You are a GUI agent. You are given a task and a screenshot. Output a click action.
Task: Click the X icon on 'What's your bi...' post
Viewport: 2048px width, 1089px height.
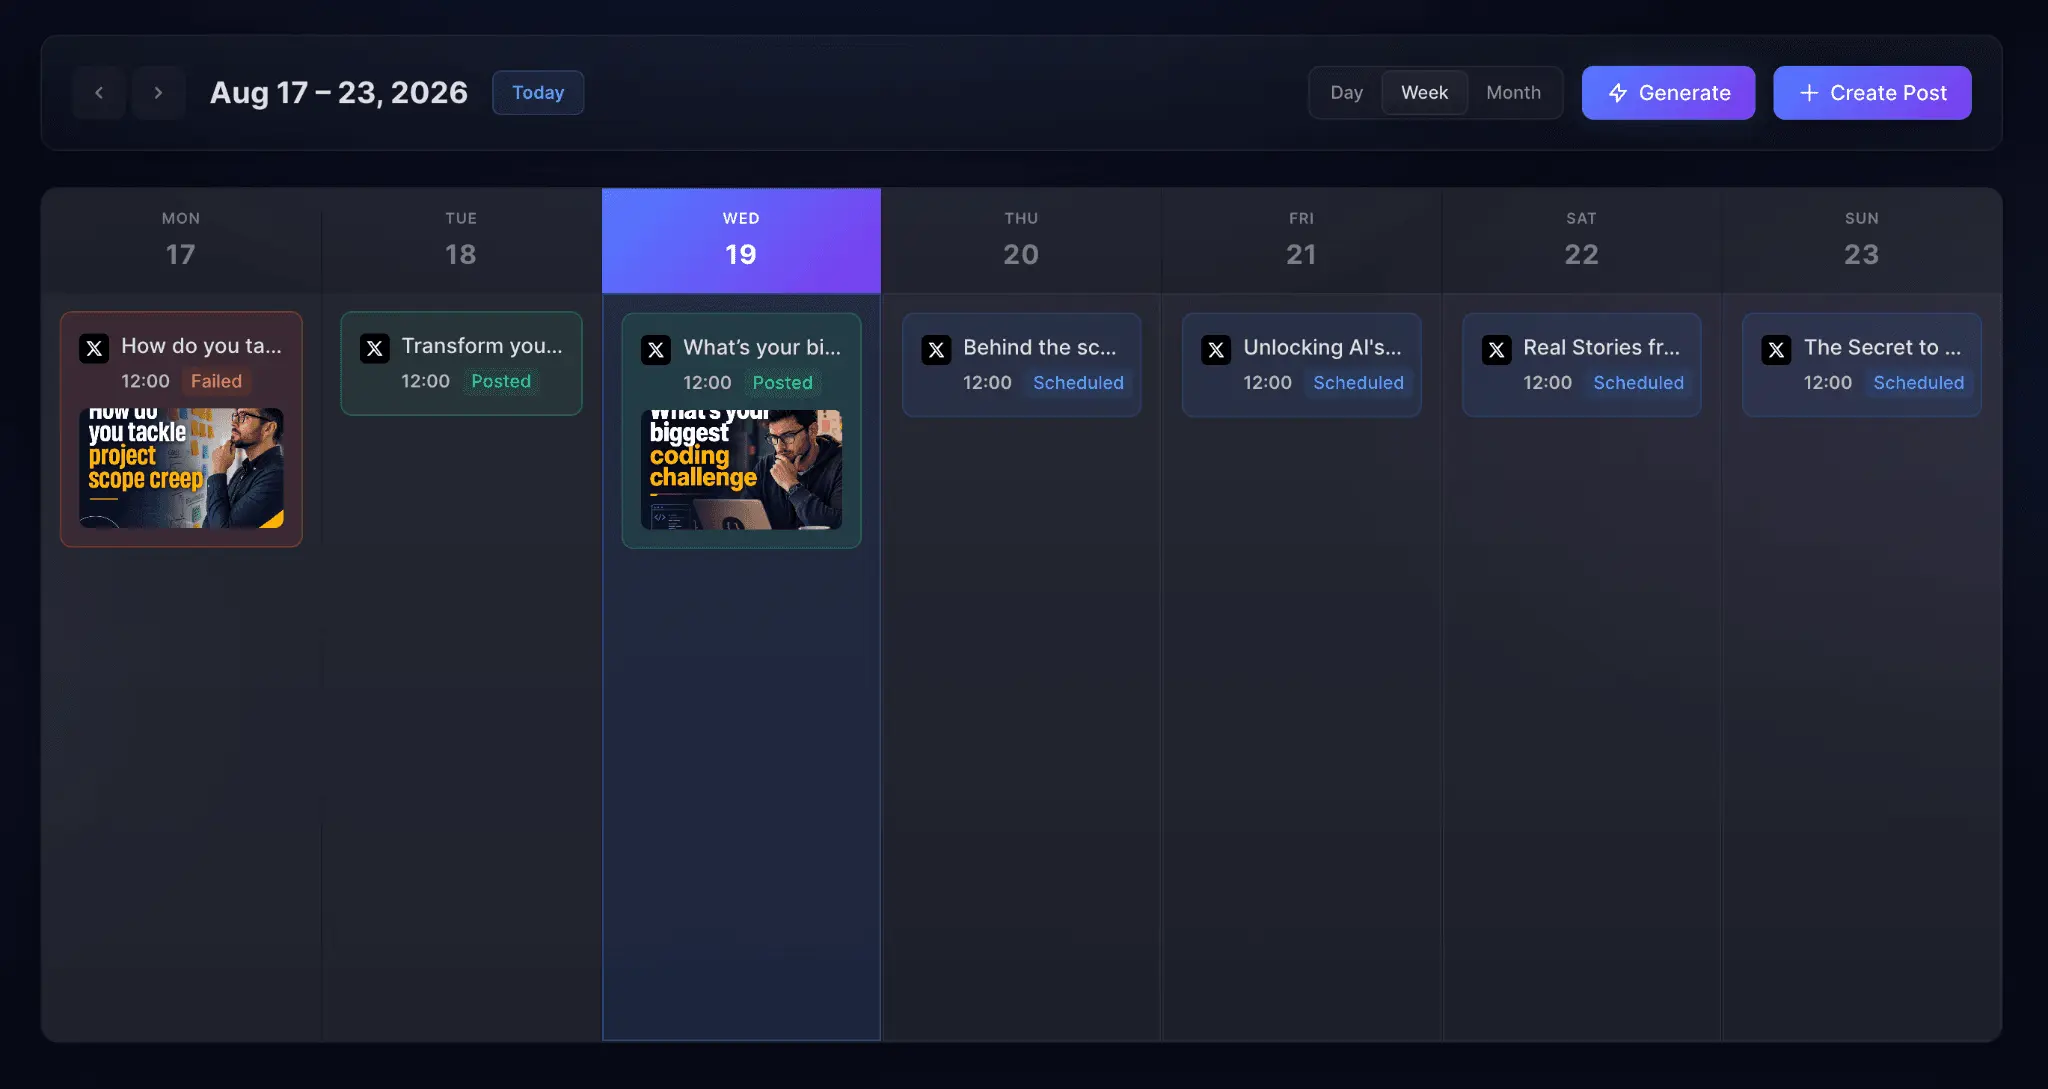[x=656, y=350]
